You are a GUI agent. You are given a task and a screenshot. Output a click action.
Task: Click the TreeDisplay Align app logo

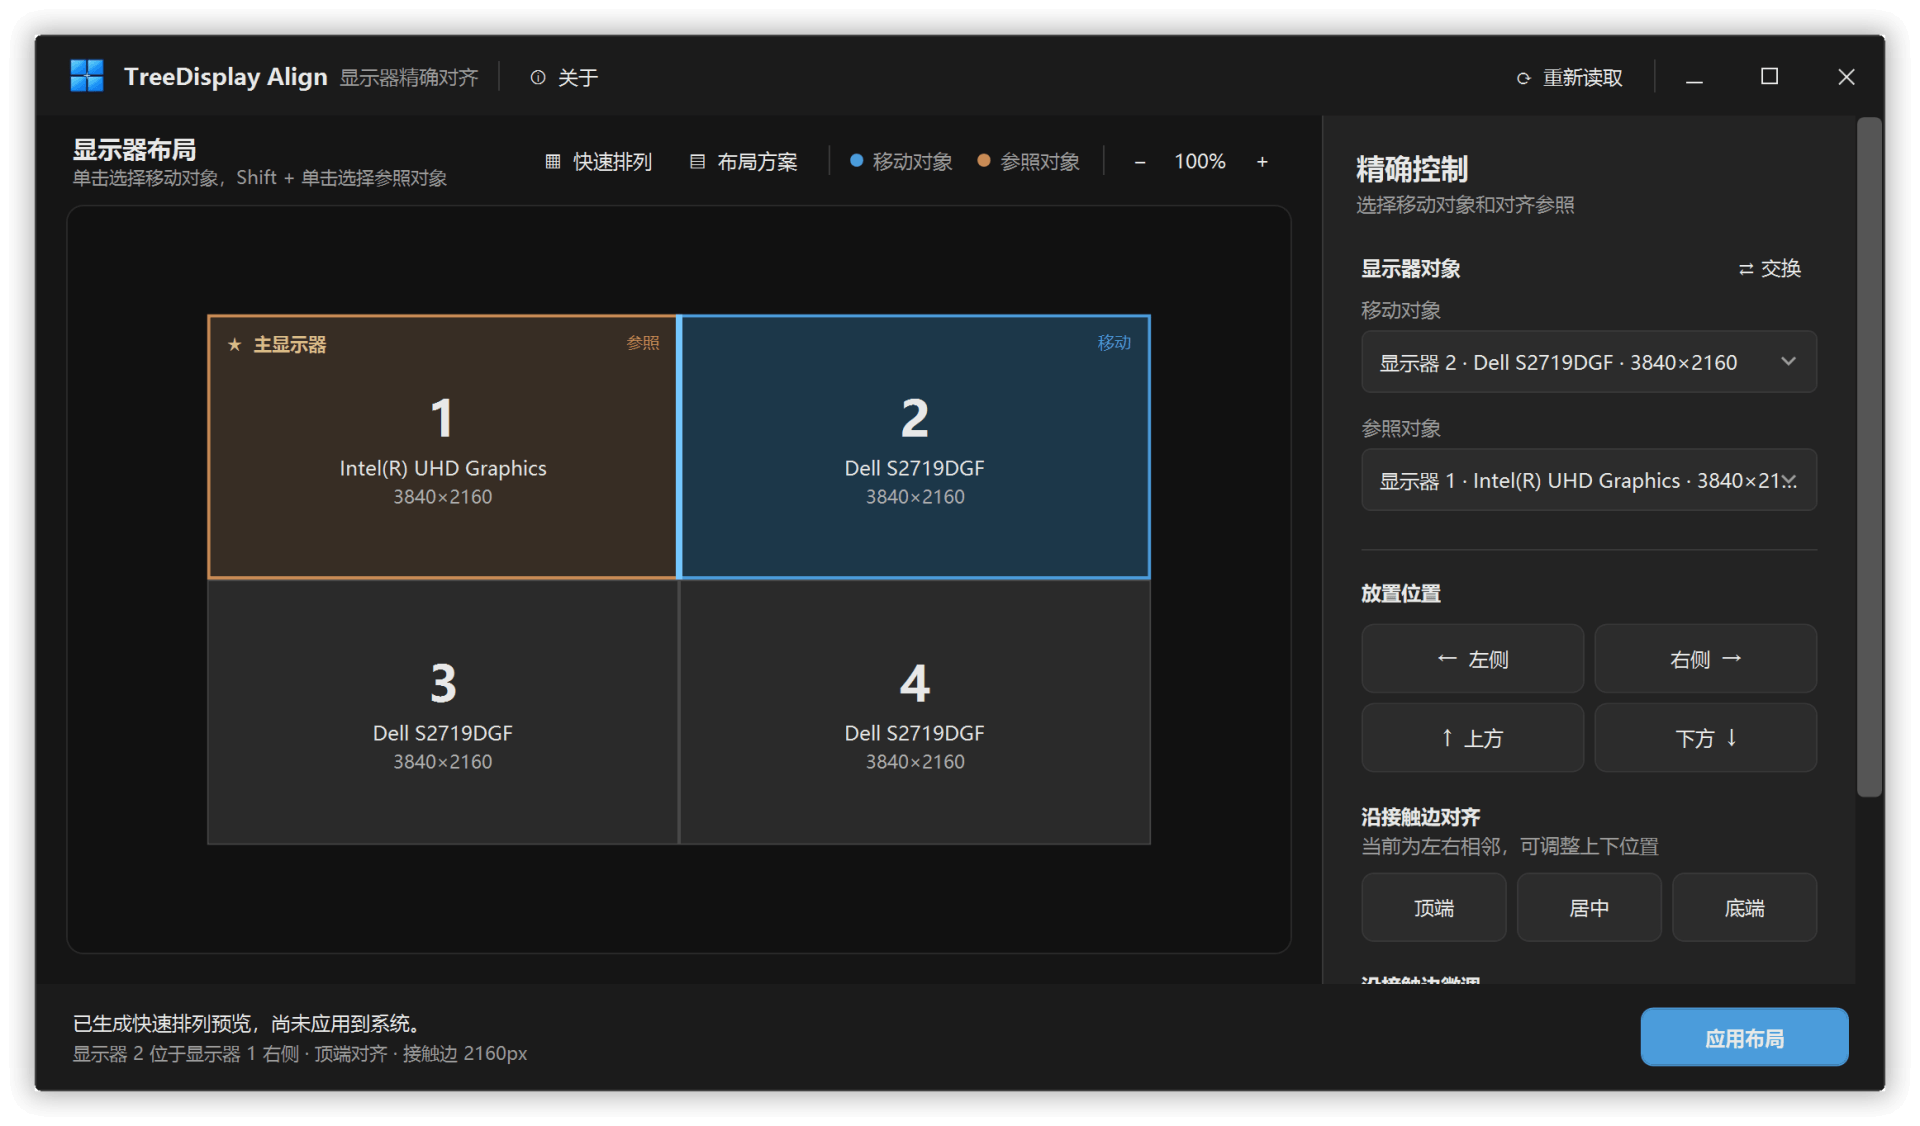(x=87, y=76)
